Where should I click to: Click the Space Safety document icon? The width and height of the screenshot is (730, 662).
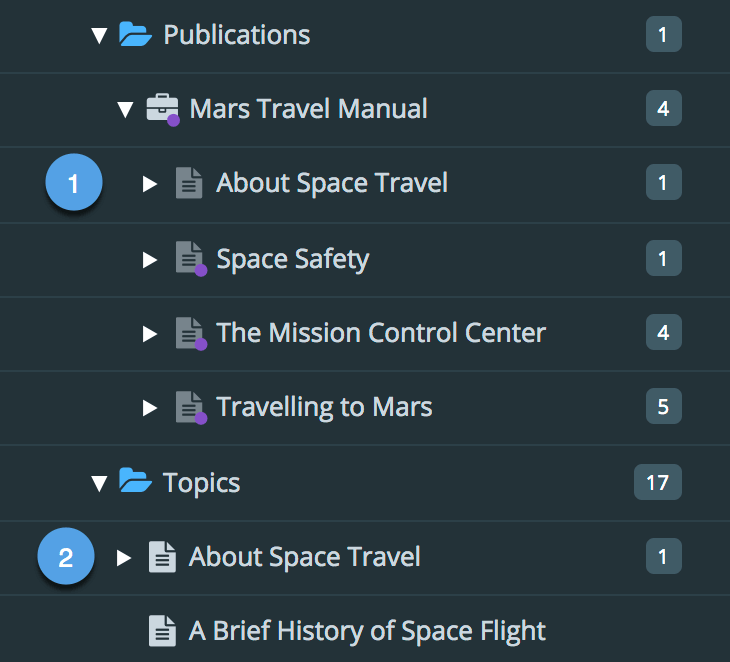click(x=189, y=258)
